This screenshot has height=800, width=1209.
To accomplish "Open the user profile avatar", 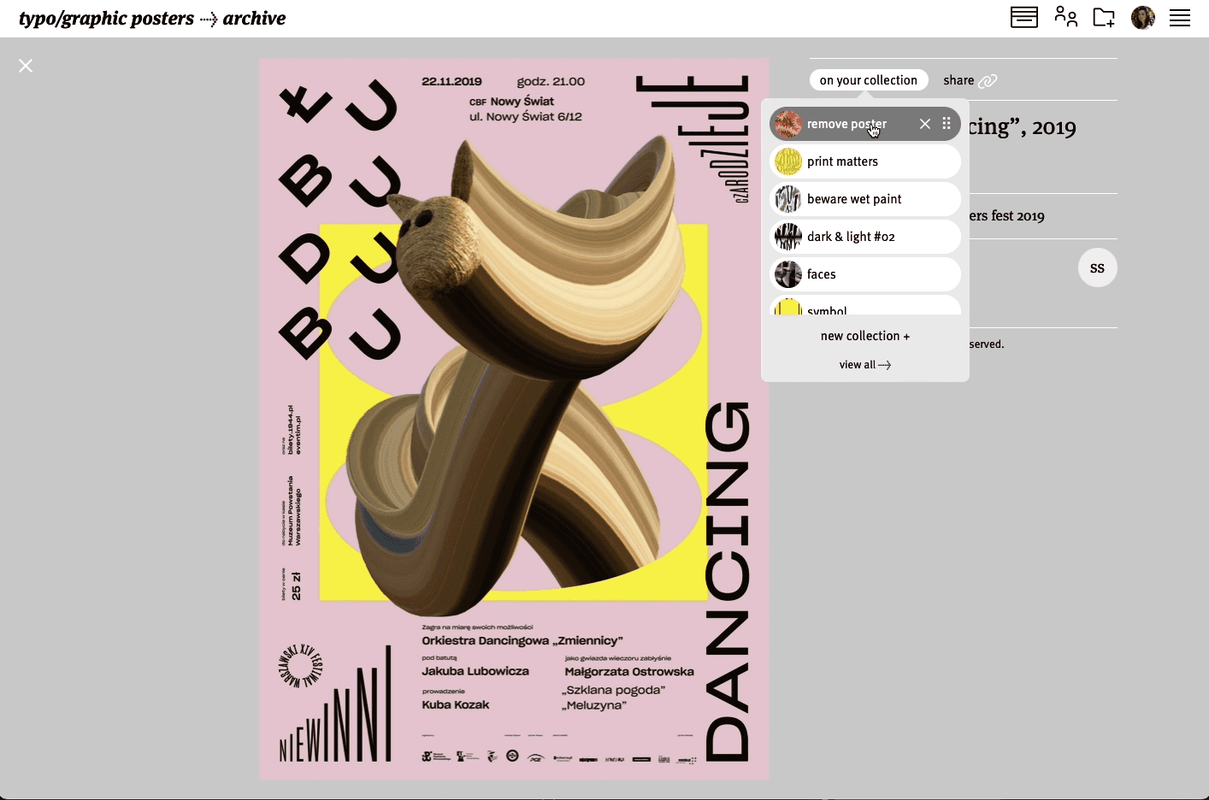I will (1143, 17).
